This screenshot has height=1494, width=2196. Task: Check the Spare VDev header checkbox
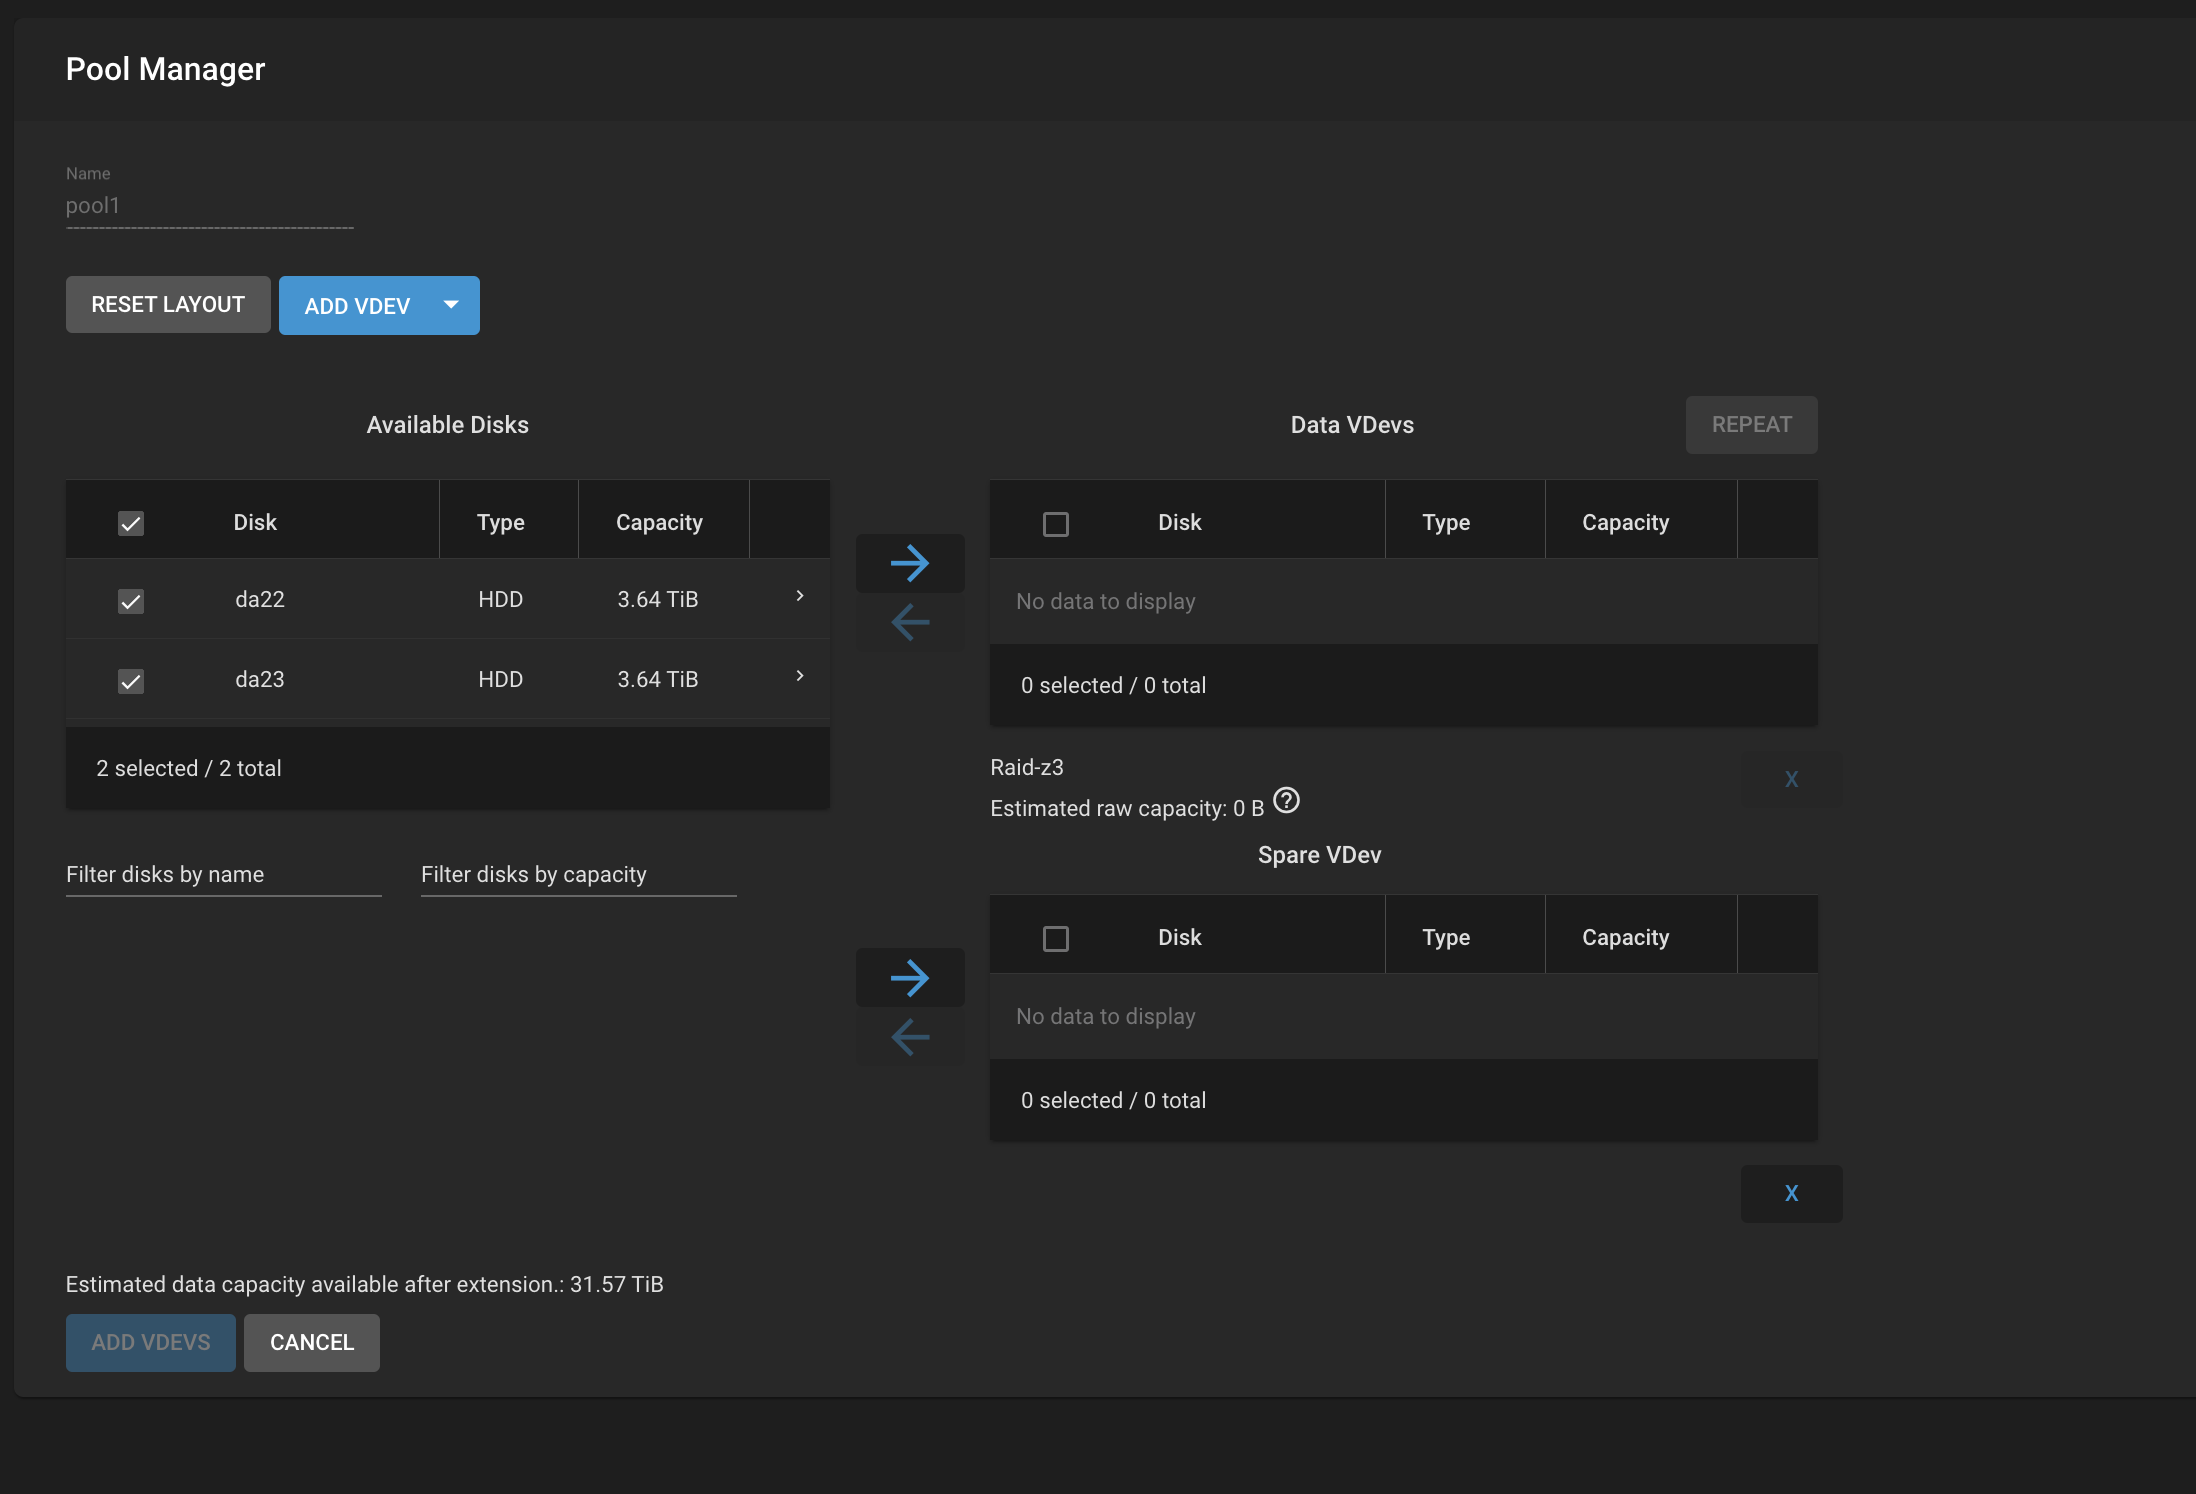tap(1055, 938)
